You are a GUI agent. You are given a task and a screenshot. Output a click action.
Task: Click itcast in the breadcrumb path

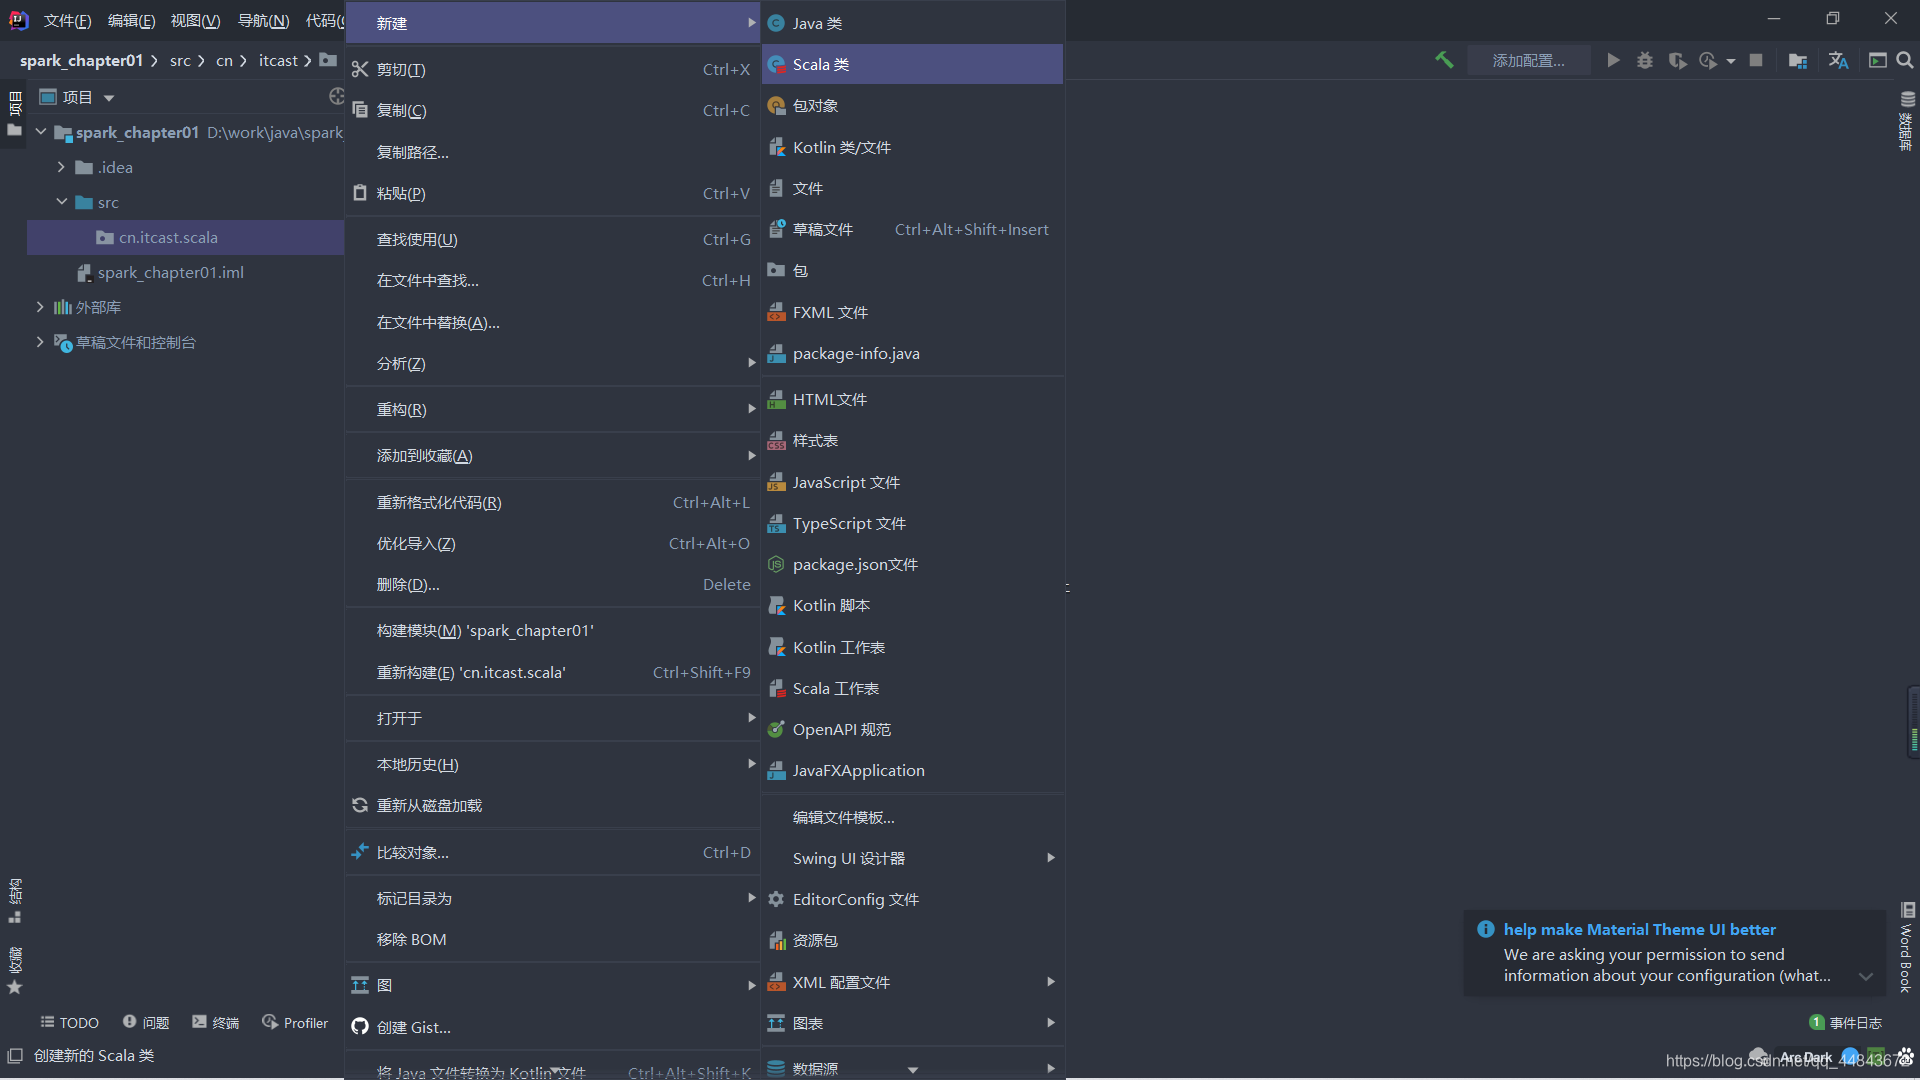point(278,60)
